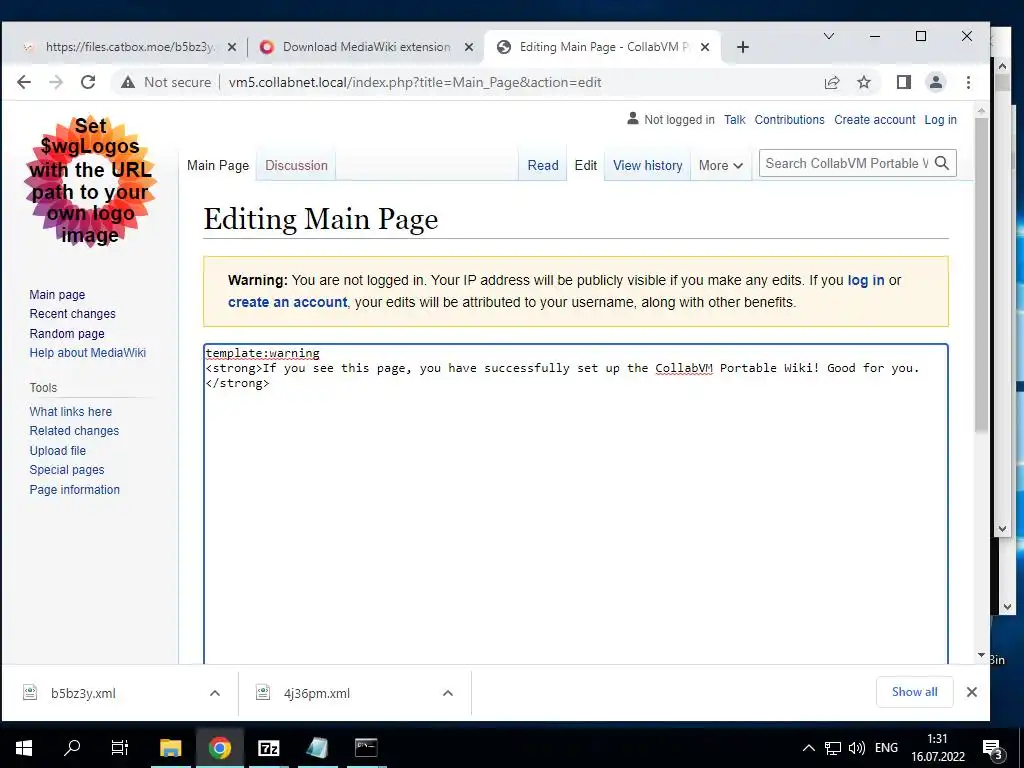Click the Chrome taskbar icon

tap(219, 748)
